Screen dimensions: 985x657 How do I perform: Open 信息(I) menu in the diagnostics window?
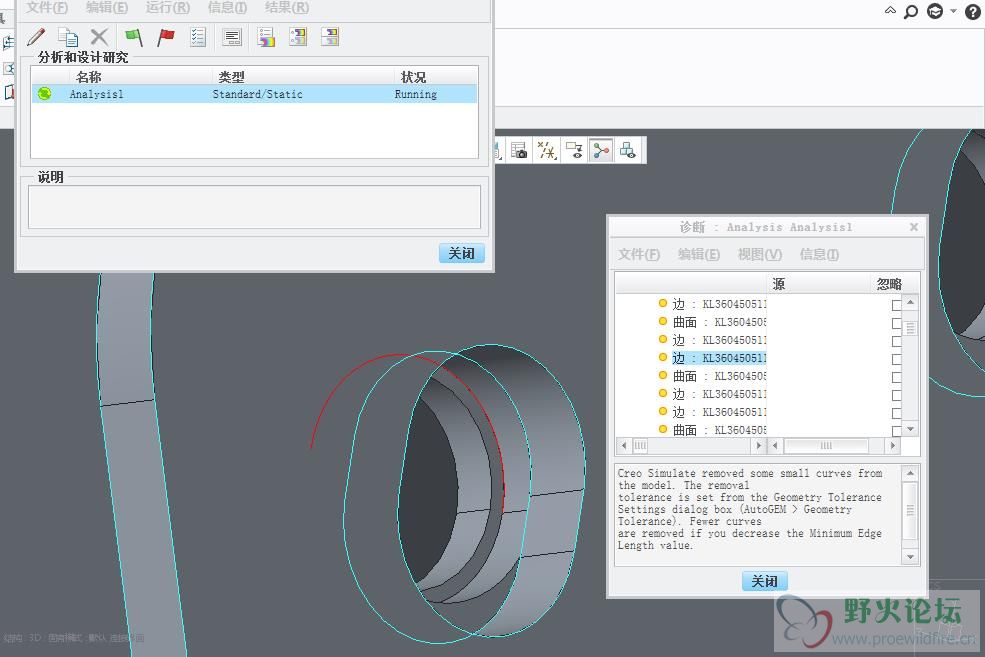point(819,254)
